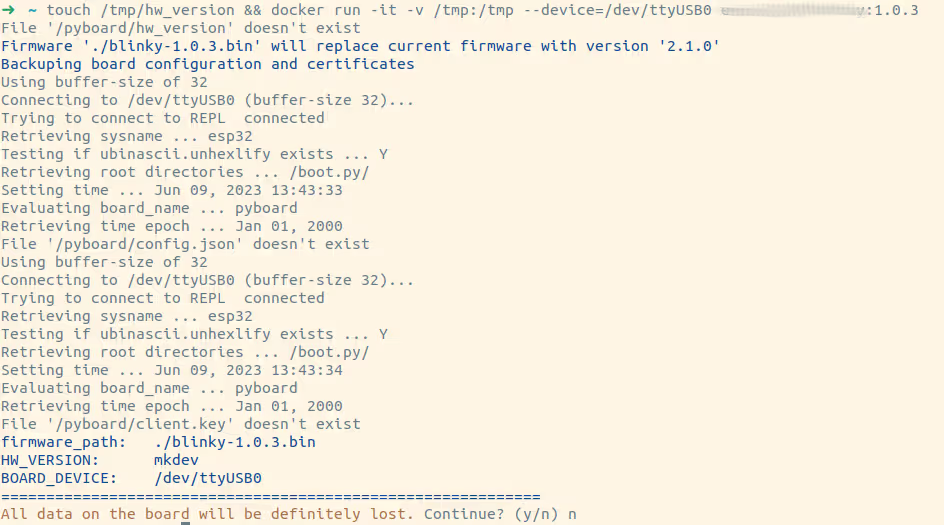Click the green prompt arrow

click(8, 10)
